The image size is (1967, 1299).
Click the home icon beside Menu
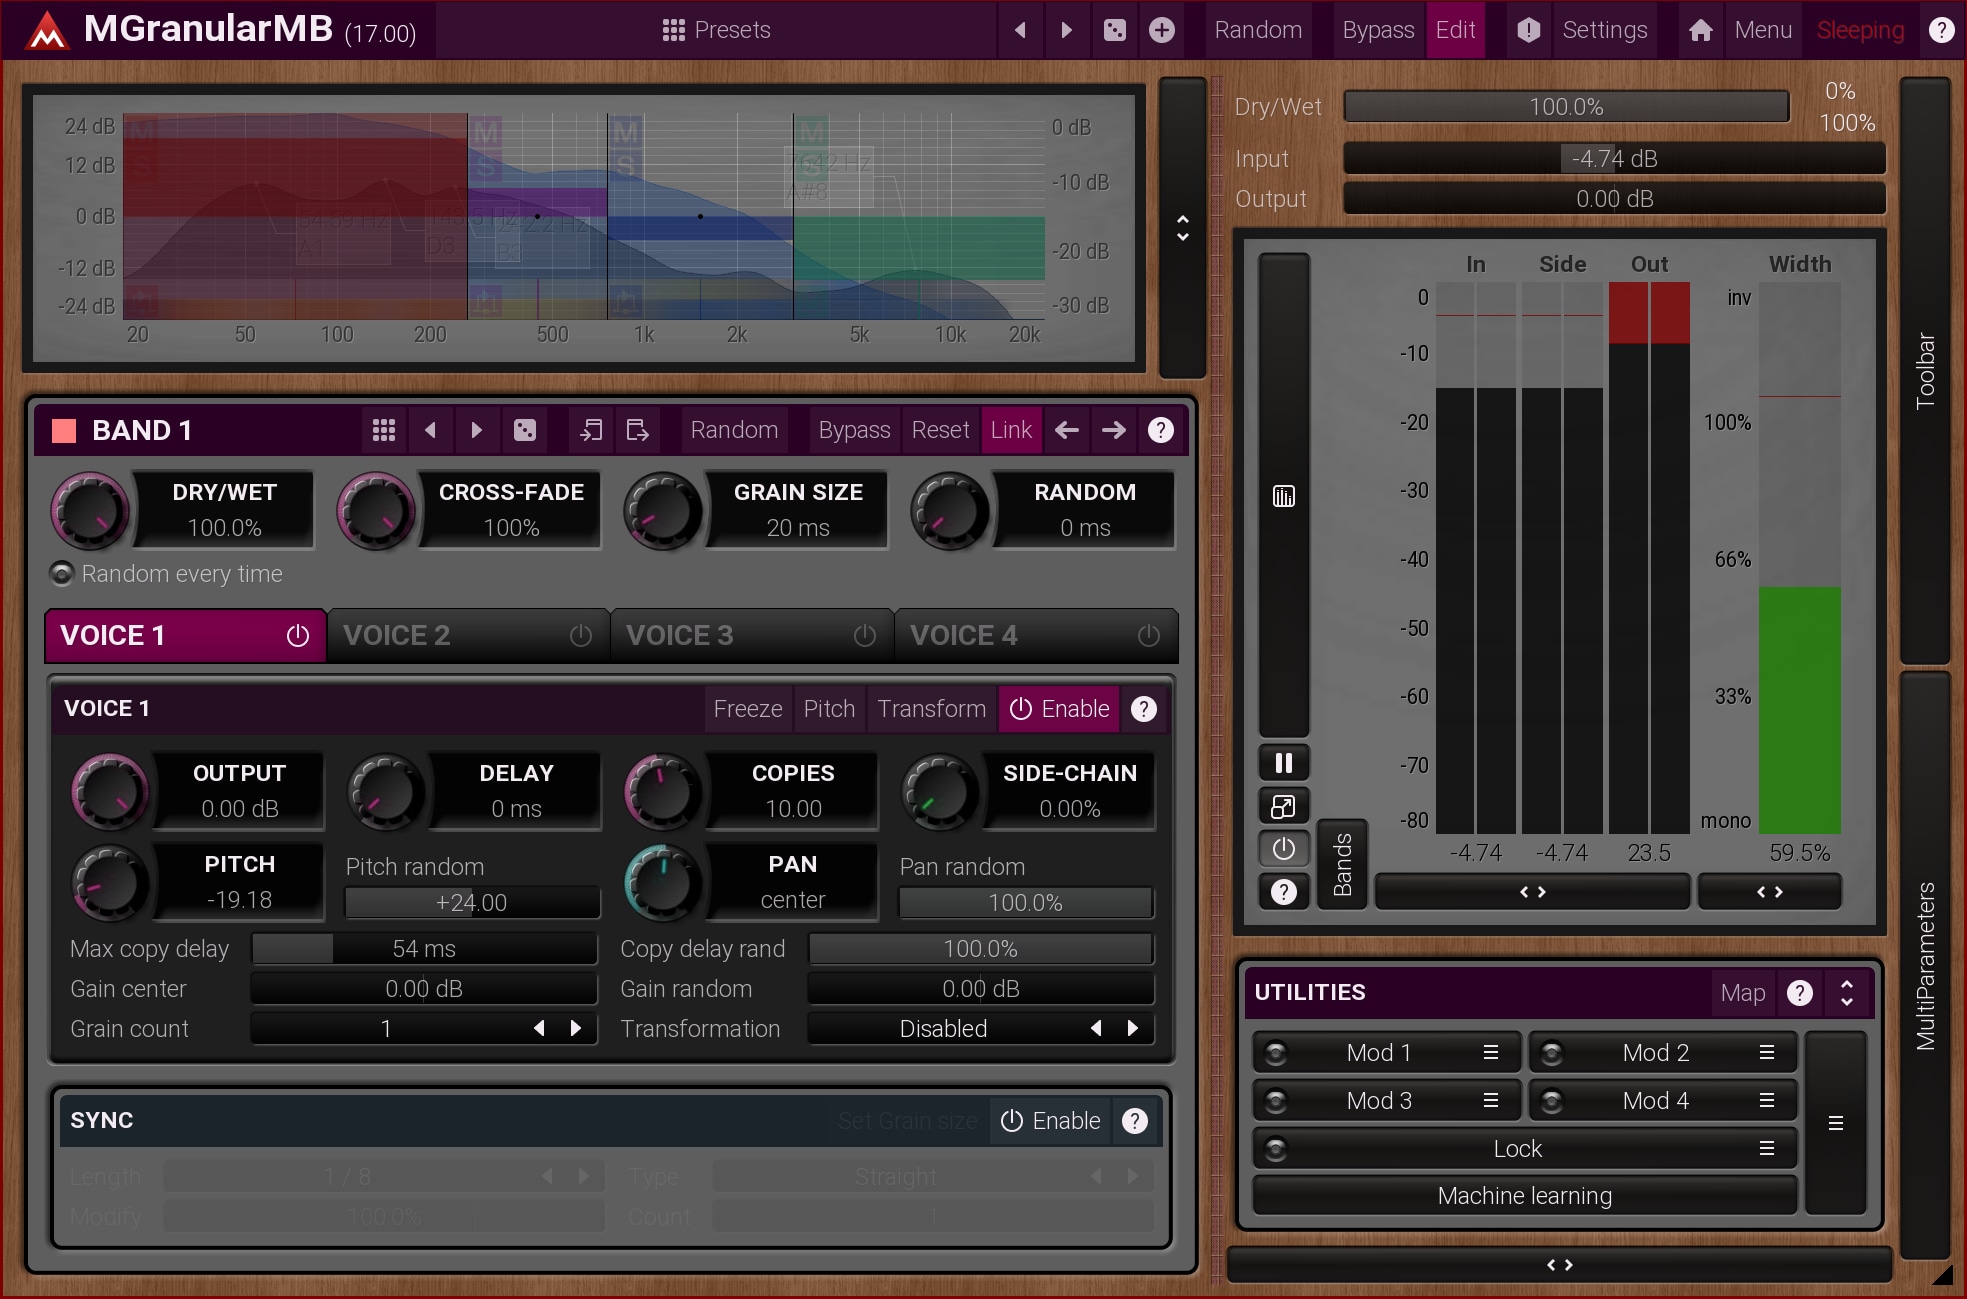click(x=1700, y=30)
